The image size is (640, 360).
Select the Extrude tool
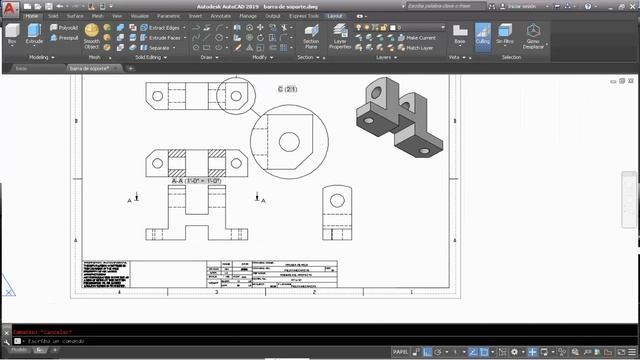point(34,34)
